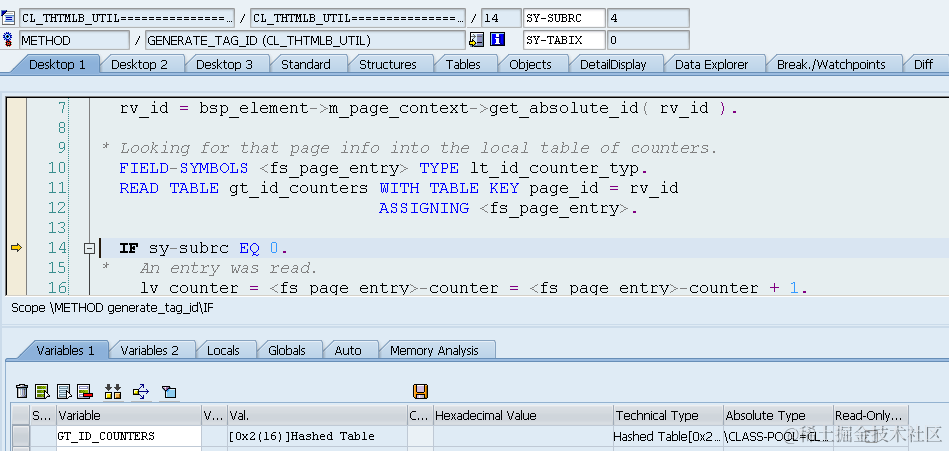The width and height of the screenshot is (949, 451).
Task: Open the Desktop 3 tab
Action: (x=224, y=64)
